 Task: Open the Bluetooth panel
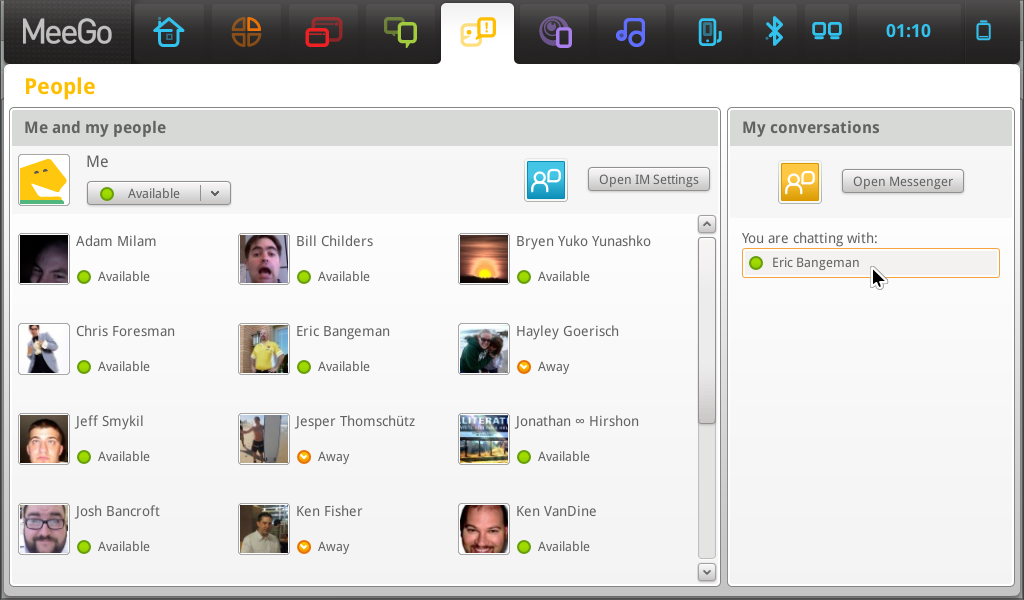(x=775, y=31)
